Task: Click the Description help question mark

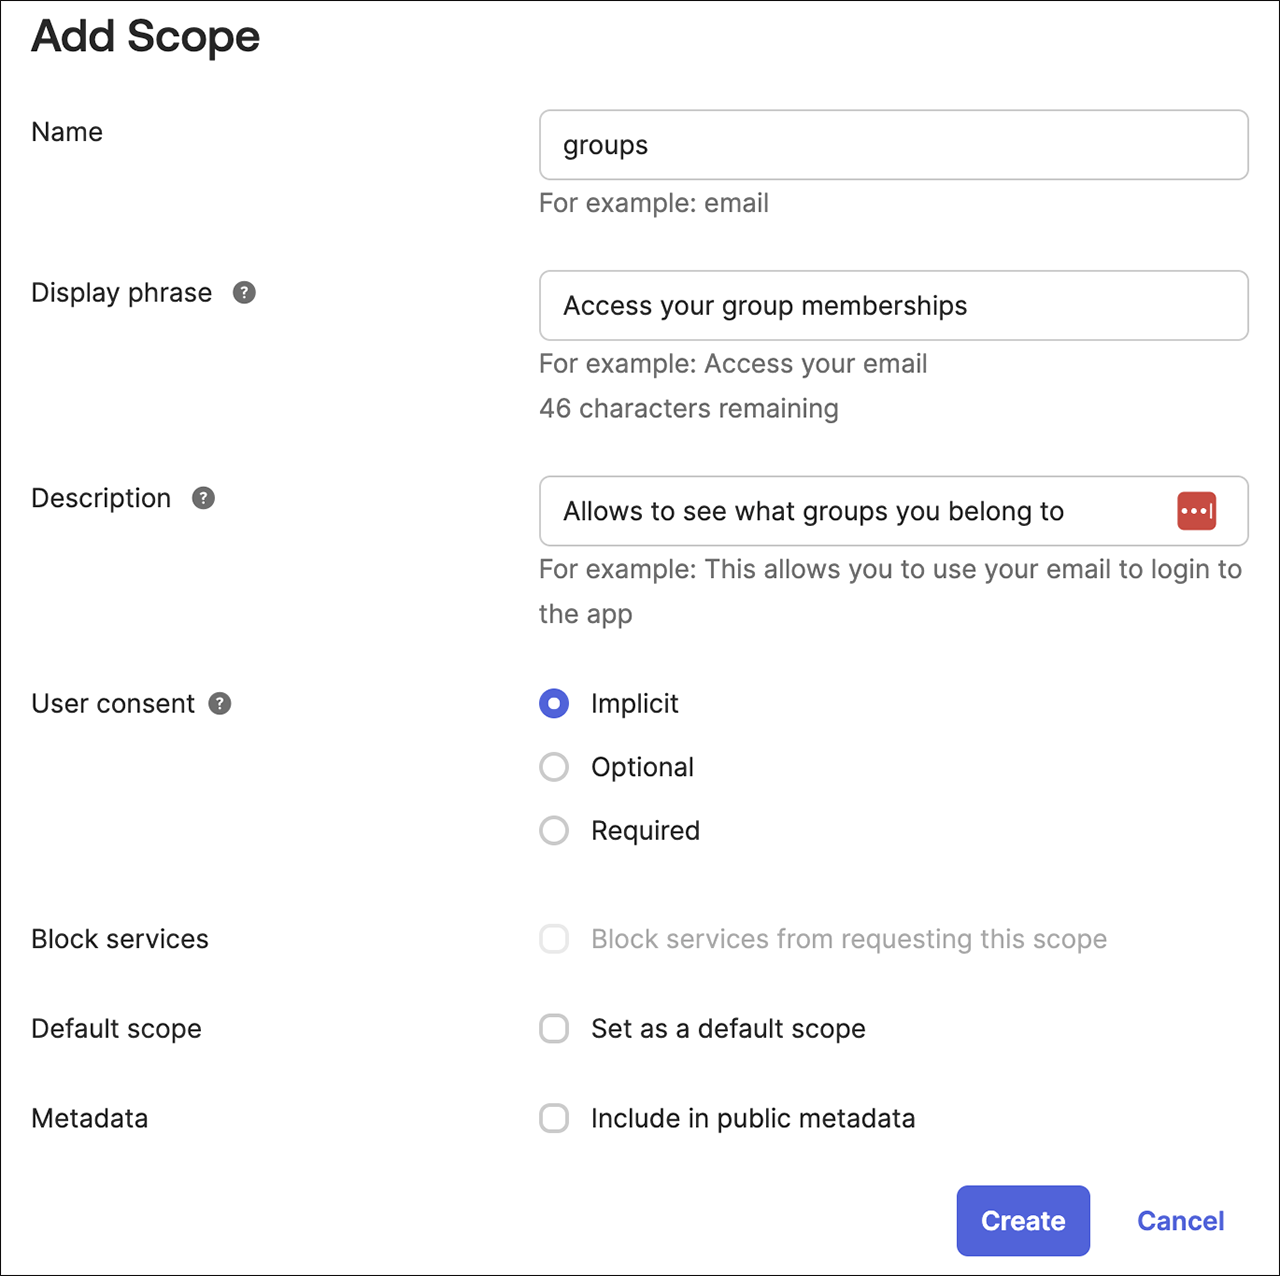Action: click(x=203, y=498)
